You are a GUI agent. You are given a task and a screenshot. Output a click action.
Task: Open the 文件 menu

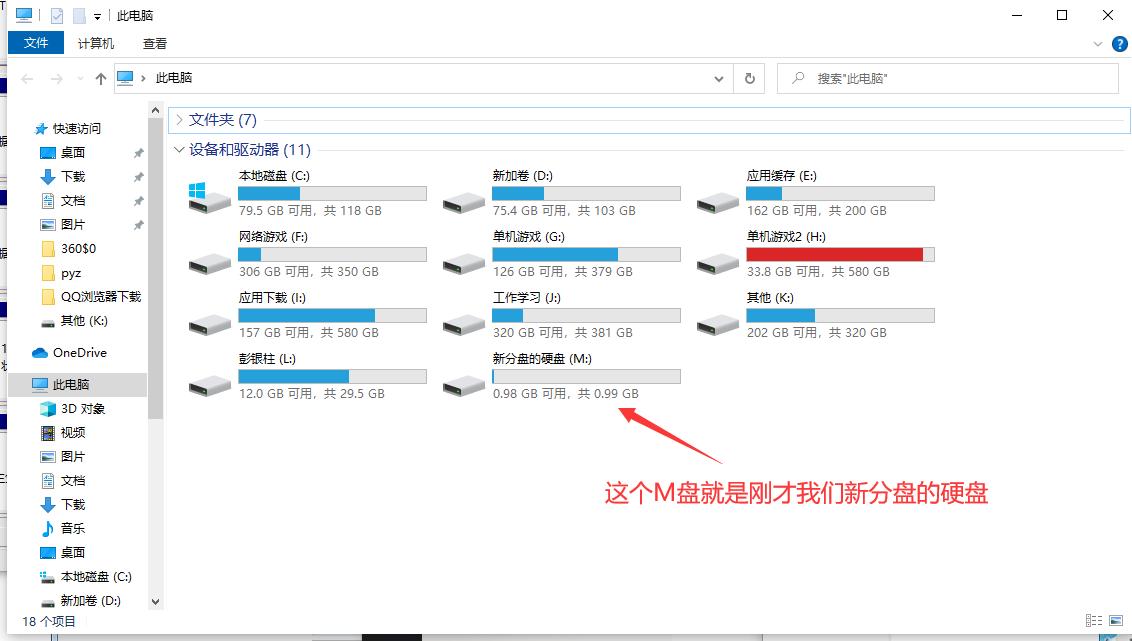pos(36,43)
